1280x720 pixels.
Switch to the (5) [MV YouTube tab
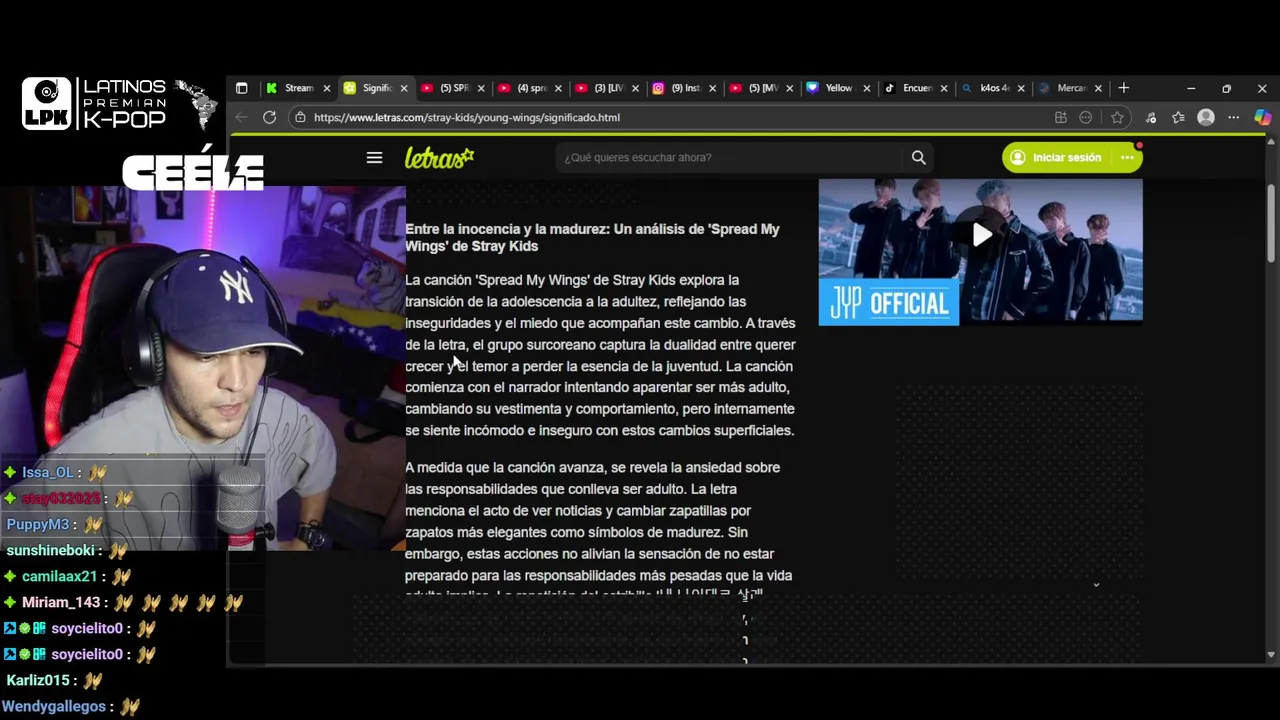coord(760,88)
